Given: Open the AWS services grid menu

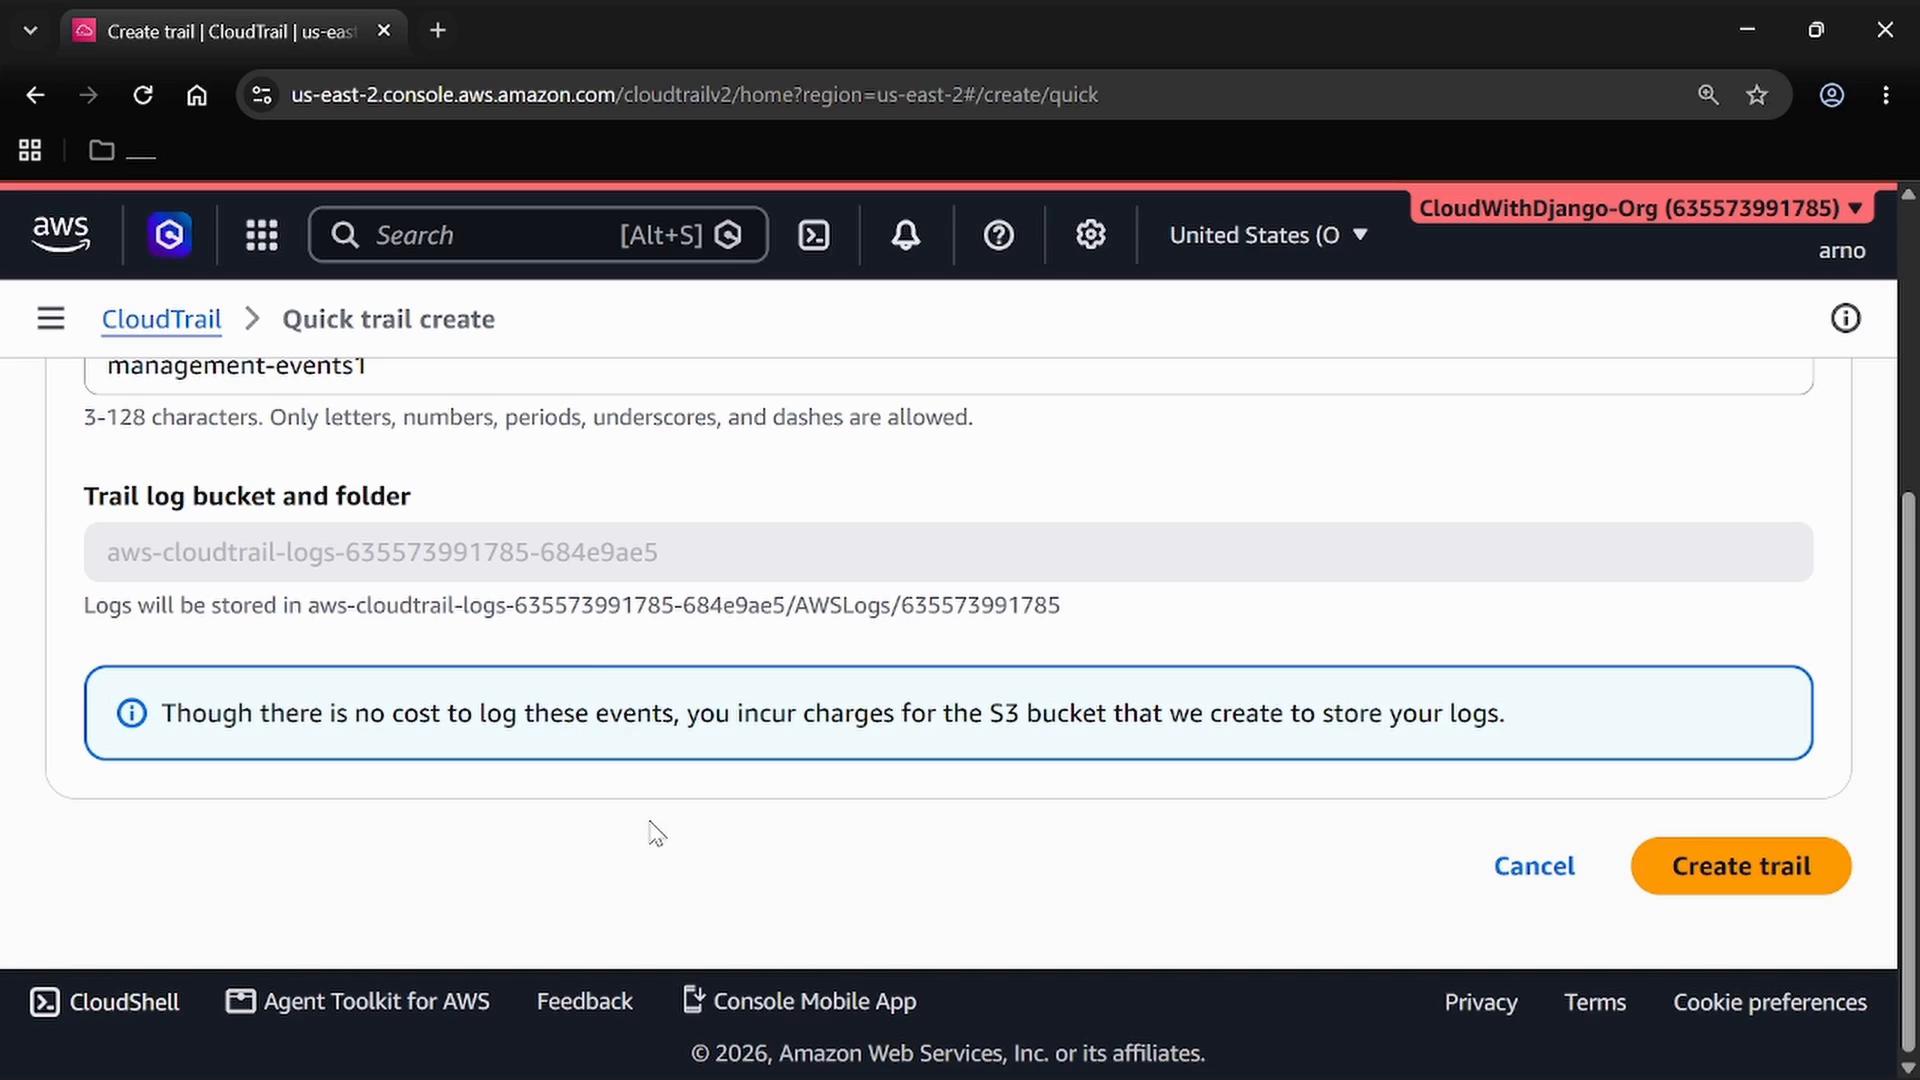Looking at the screenshot, I should tap(262, 235).
